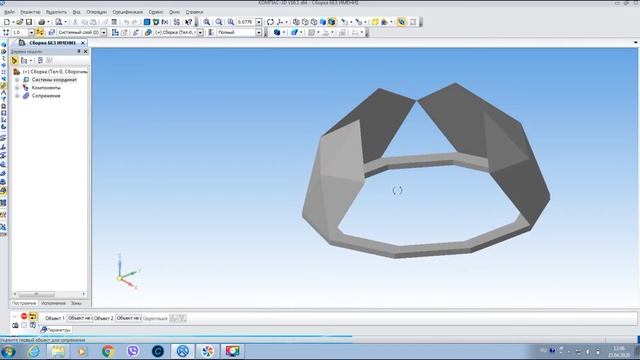Select Shaded display mode icon
The image size is (640, 360).
pos(323,22)
